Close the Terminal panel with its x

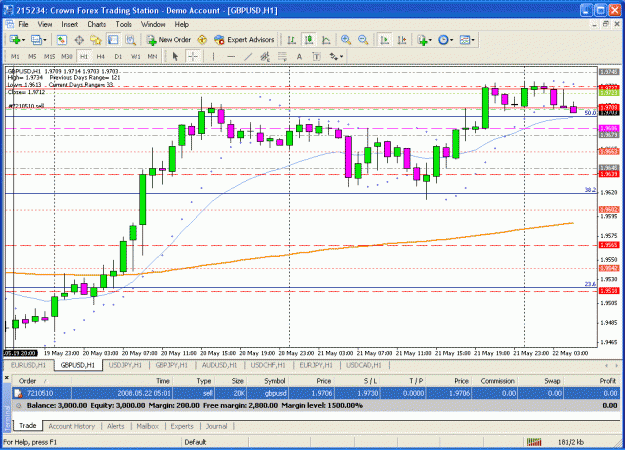(6, 377)
